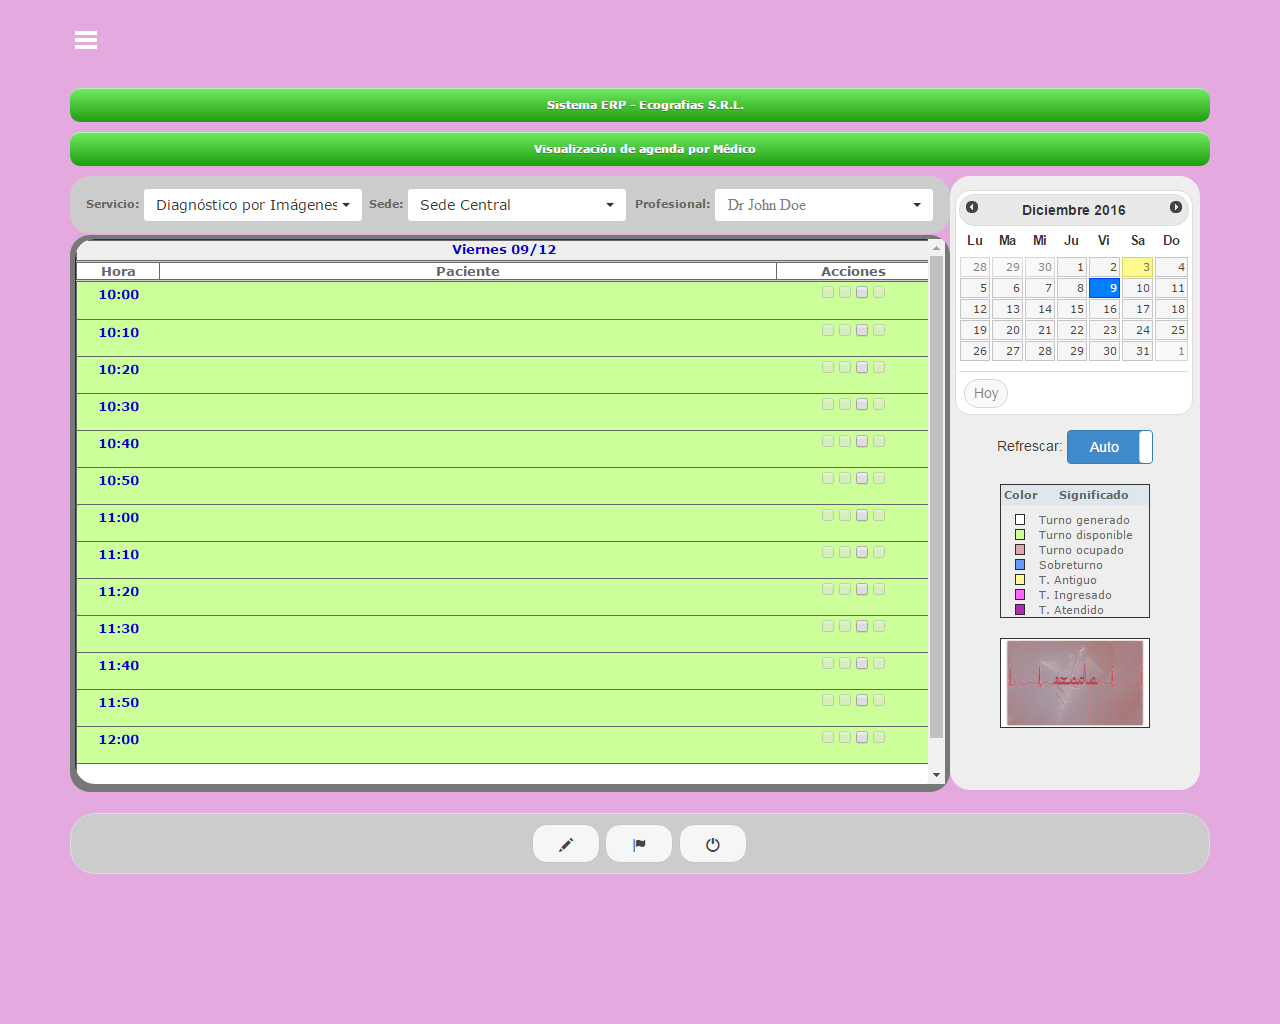The width and height of the screenshot is (1280, 1024).
Task: Expand the Sede Central dropdown
Action: pyautogui.click(x=516, y=205)
